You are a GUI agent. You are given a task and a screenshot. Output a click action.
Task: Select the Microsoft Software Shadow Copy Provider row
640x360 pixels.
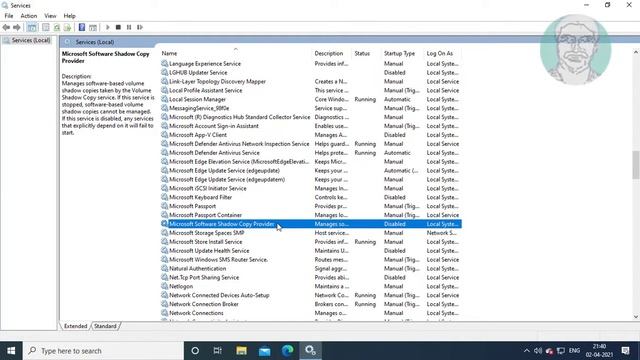pyautogui.click(x=311, y=224)
